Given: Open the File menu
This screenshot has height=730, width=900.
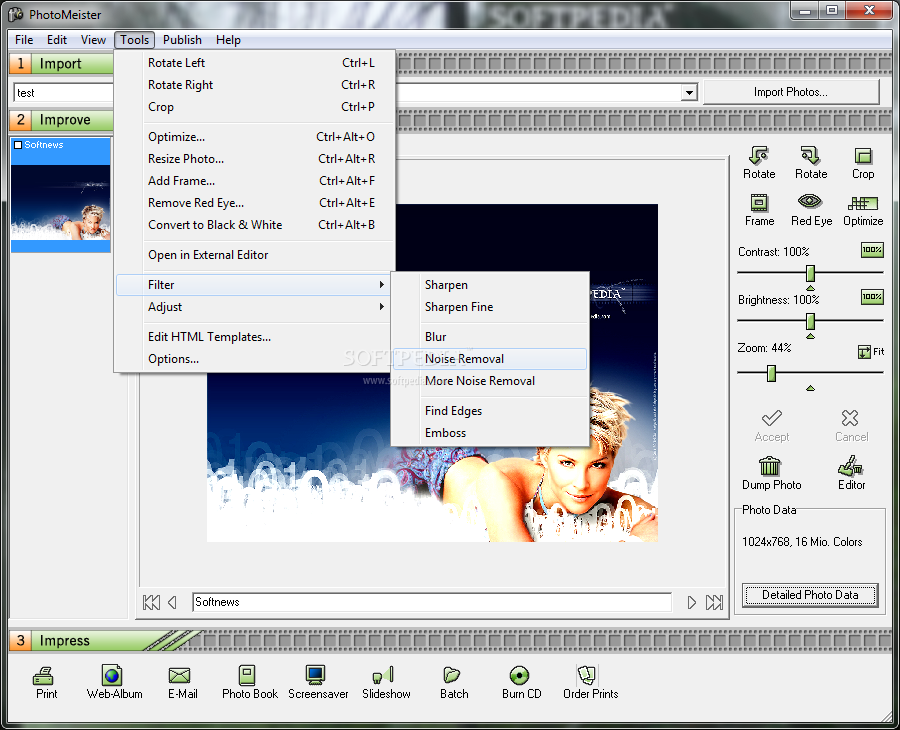Looking at the screenshot, I should coord(24,40).
